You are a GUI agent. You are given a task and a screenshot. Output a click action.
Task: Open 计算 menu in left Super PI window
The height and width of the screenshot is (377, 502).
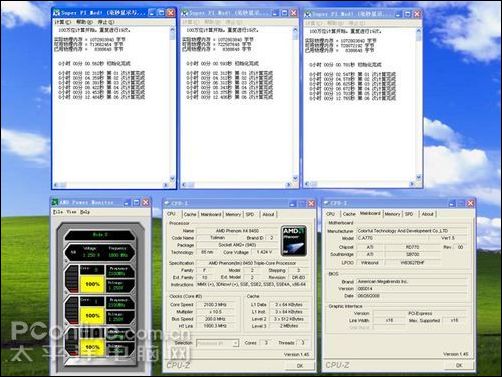click(x=62, y=22)
